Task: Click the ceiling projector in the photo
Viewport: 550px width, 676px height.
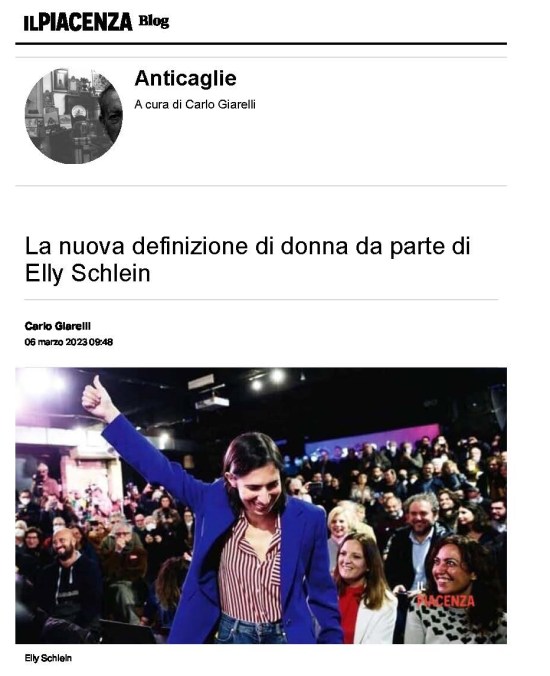Action: (211, 402)
